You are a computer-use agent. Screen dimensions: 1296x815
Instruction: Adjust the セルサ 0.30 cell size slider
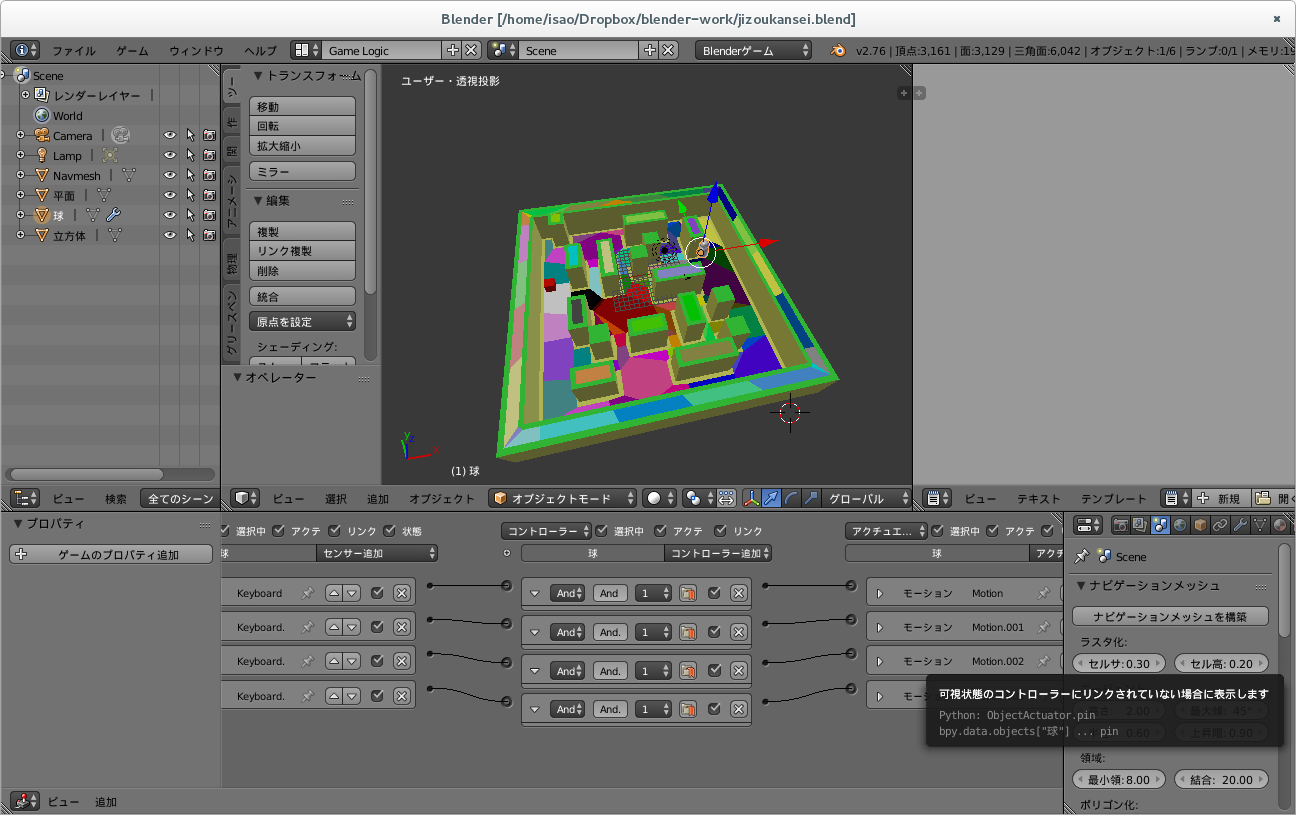[x=1119, y=664]
